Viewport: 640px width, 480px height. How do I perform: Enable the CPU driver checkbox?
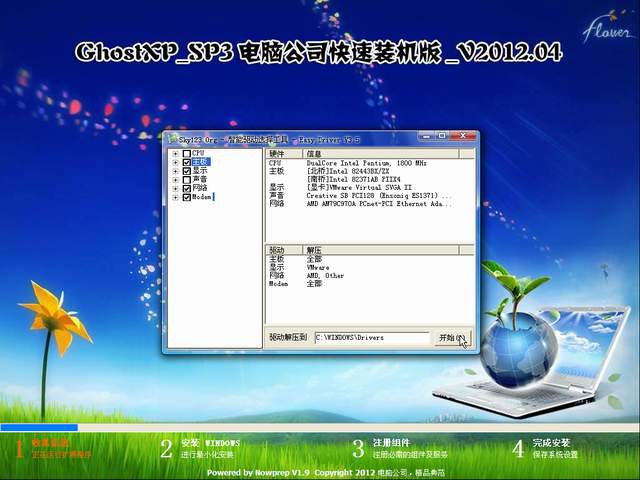(x=187, y=153)
